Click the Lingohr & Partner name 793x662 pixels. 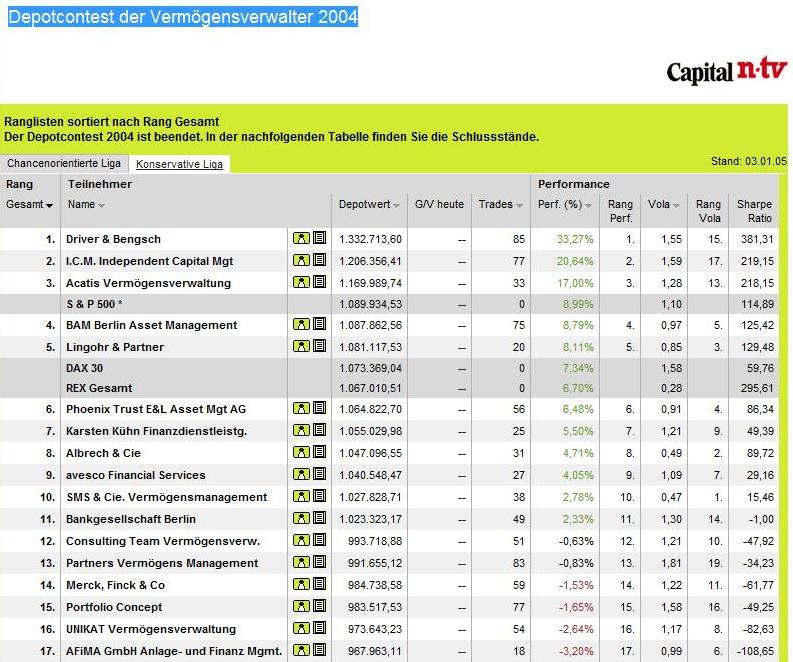coord(115,347)
